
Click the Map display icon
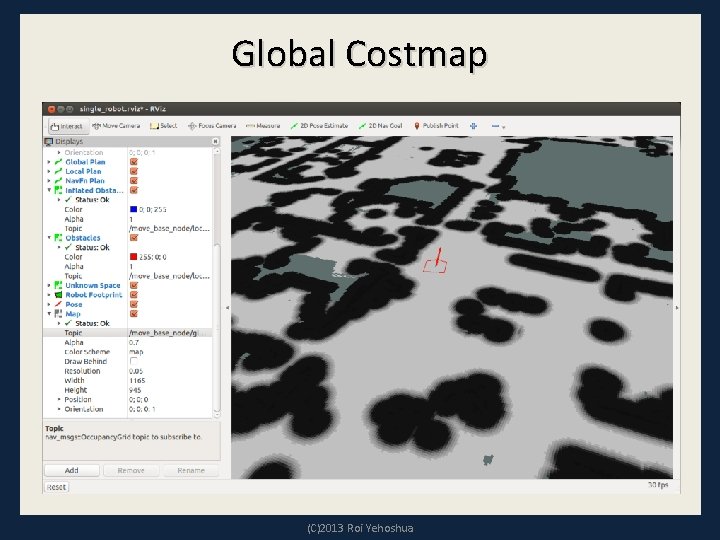(58, 314)
